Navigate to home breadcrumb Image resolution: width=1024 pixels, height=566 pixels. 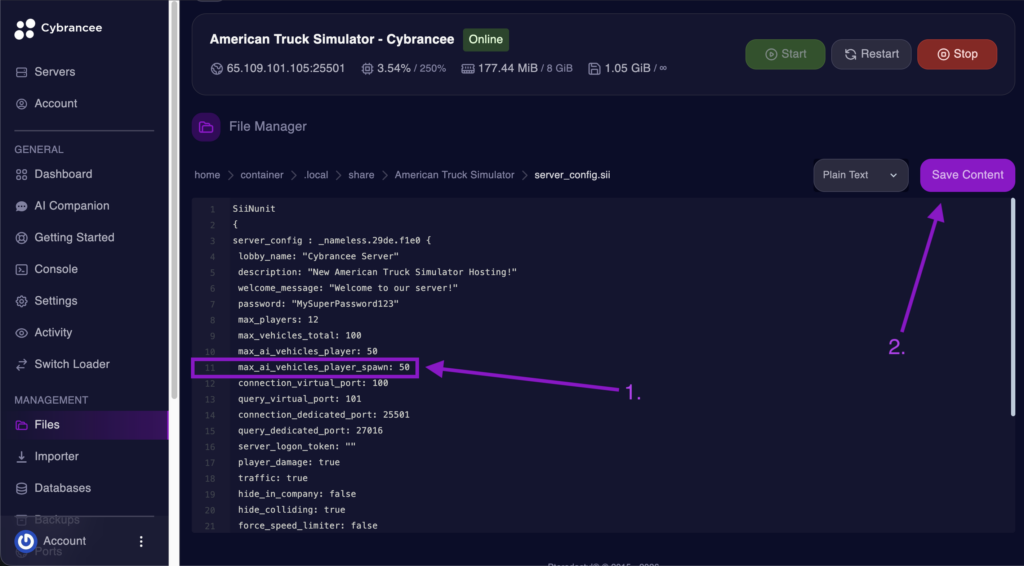coord(207,175)
